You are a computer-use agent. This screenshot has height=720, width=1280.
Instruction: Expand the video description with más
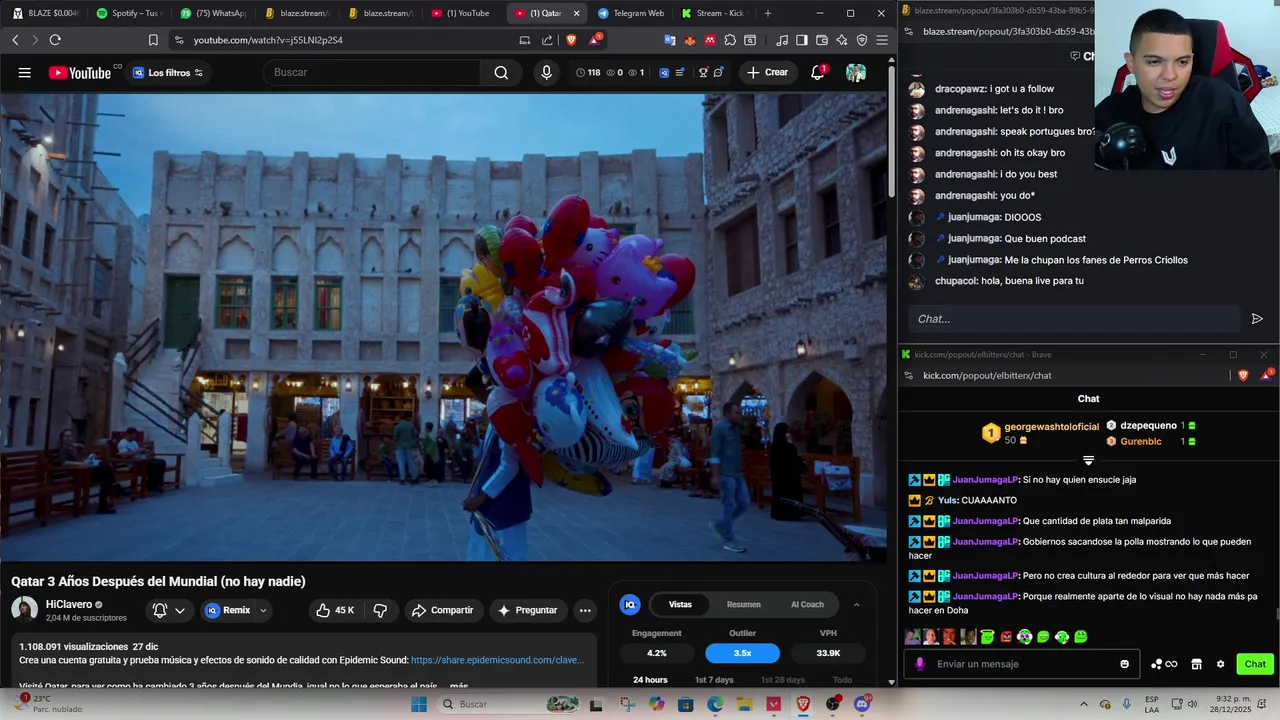coord(459,686)
